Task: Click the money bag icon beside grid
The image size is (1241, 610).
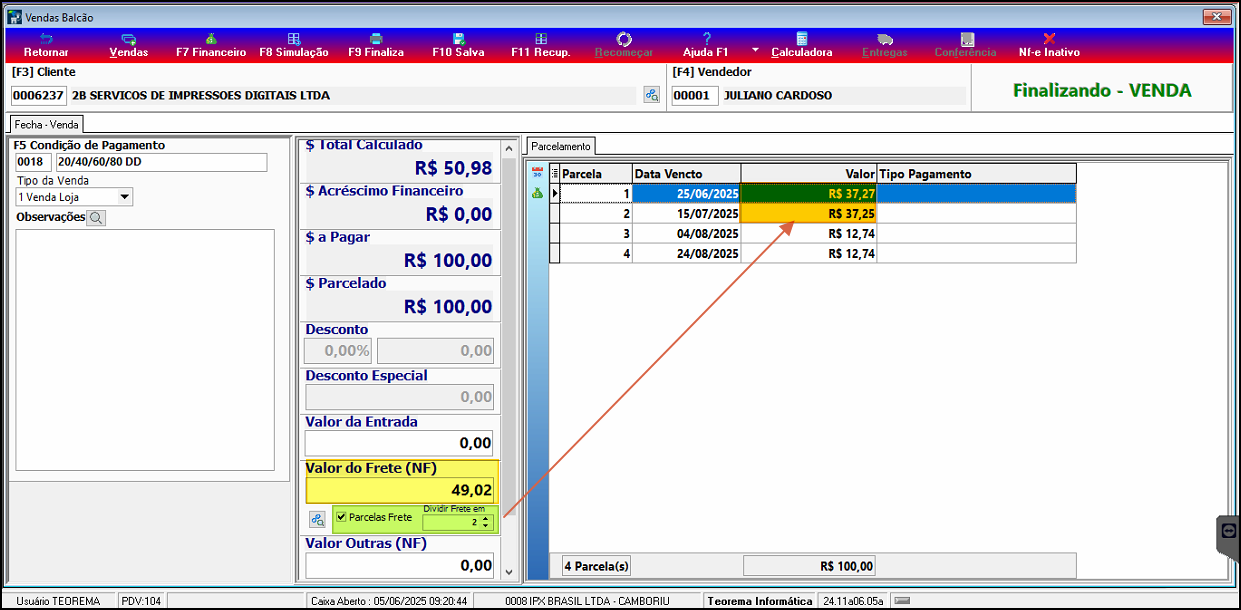Action: coord(537,192)
